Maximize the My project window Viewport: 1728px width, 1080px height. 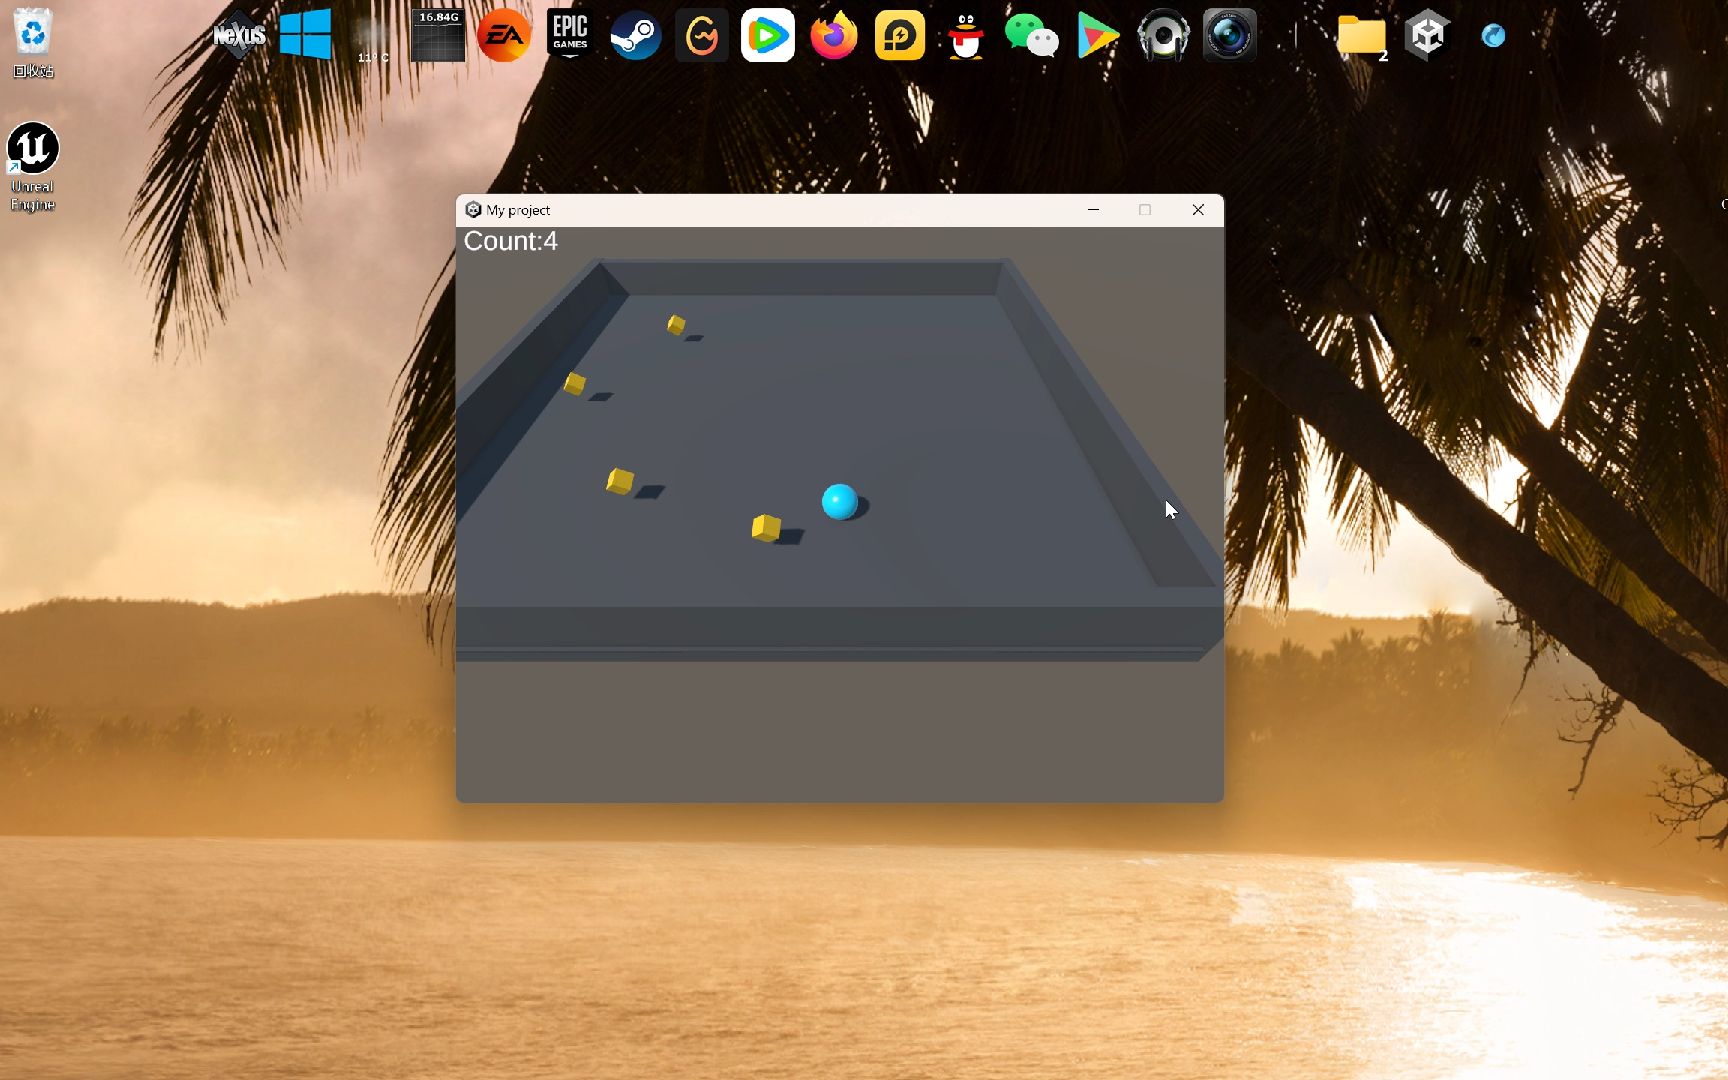tap(1145, 210)
